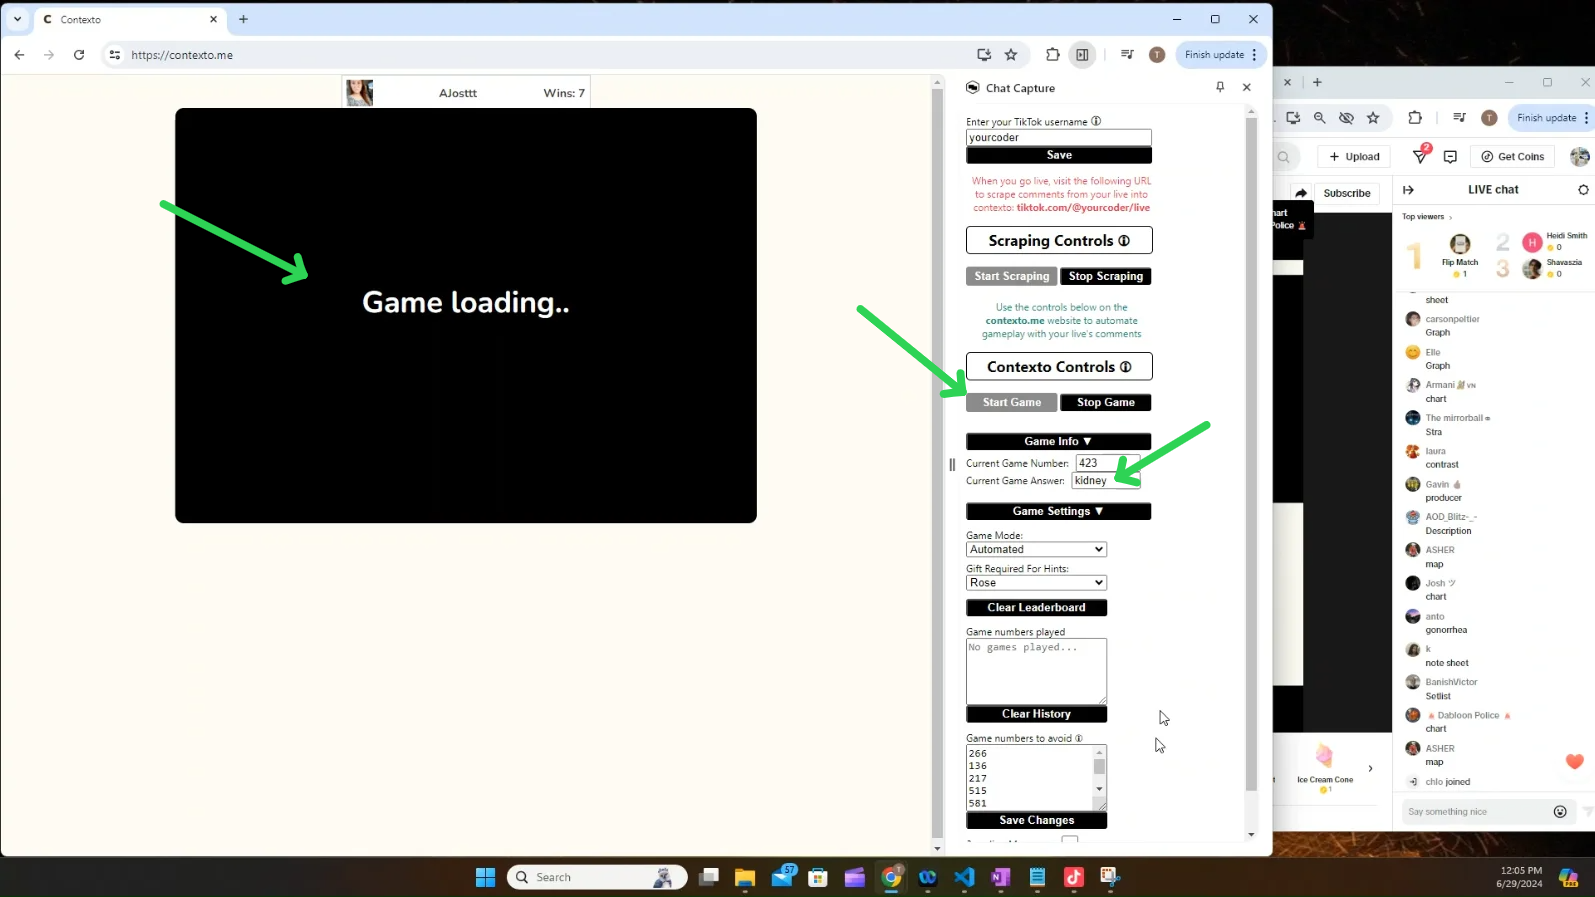
Task: Click Scraping Controls info header
Action: (x=1059, y=240)
